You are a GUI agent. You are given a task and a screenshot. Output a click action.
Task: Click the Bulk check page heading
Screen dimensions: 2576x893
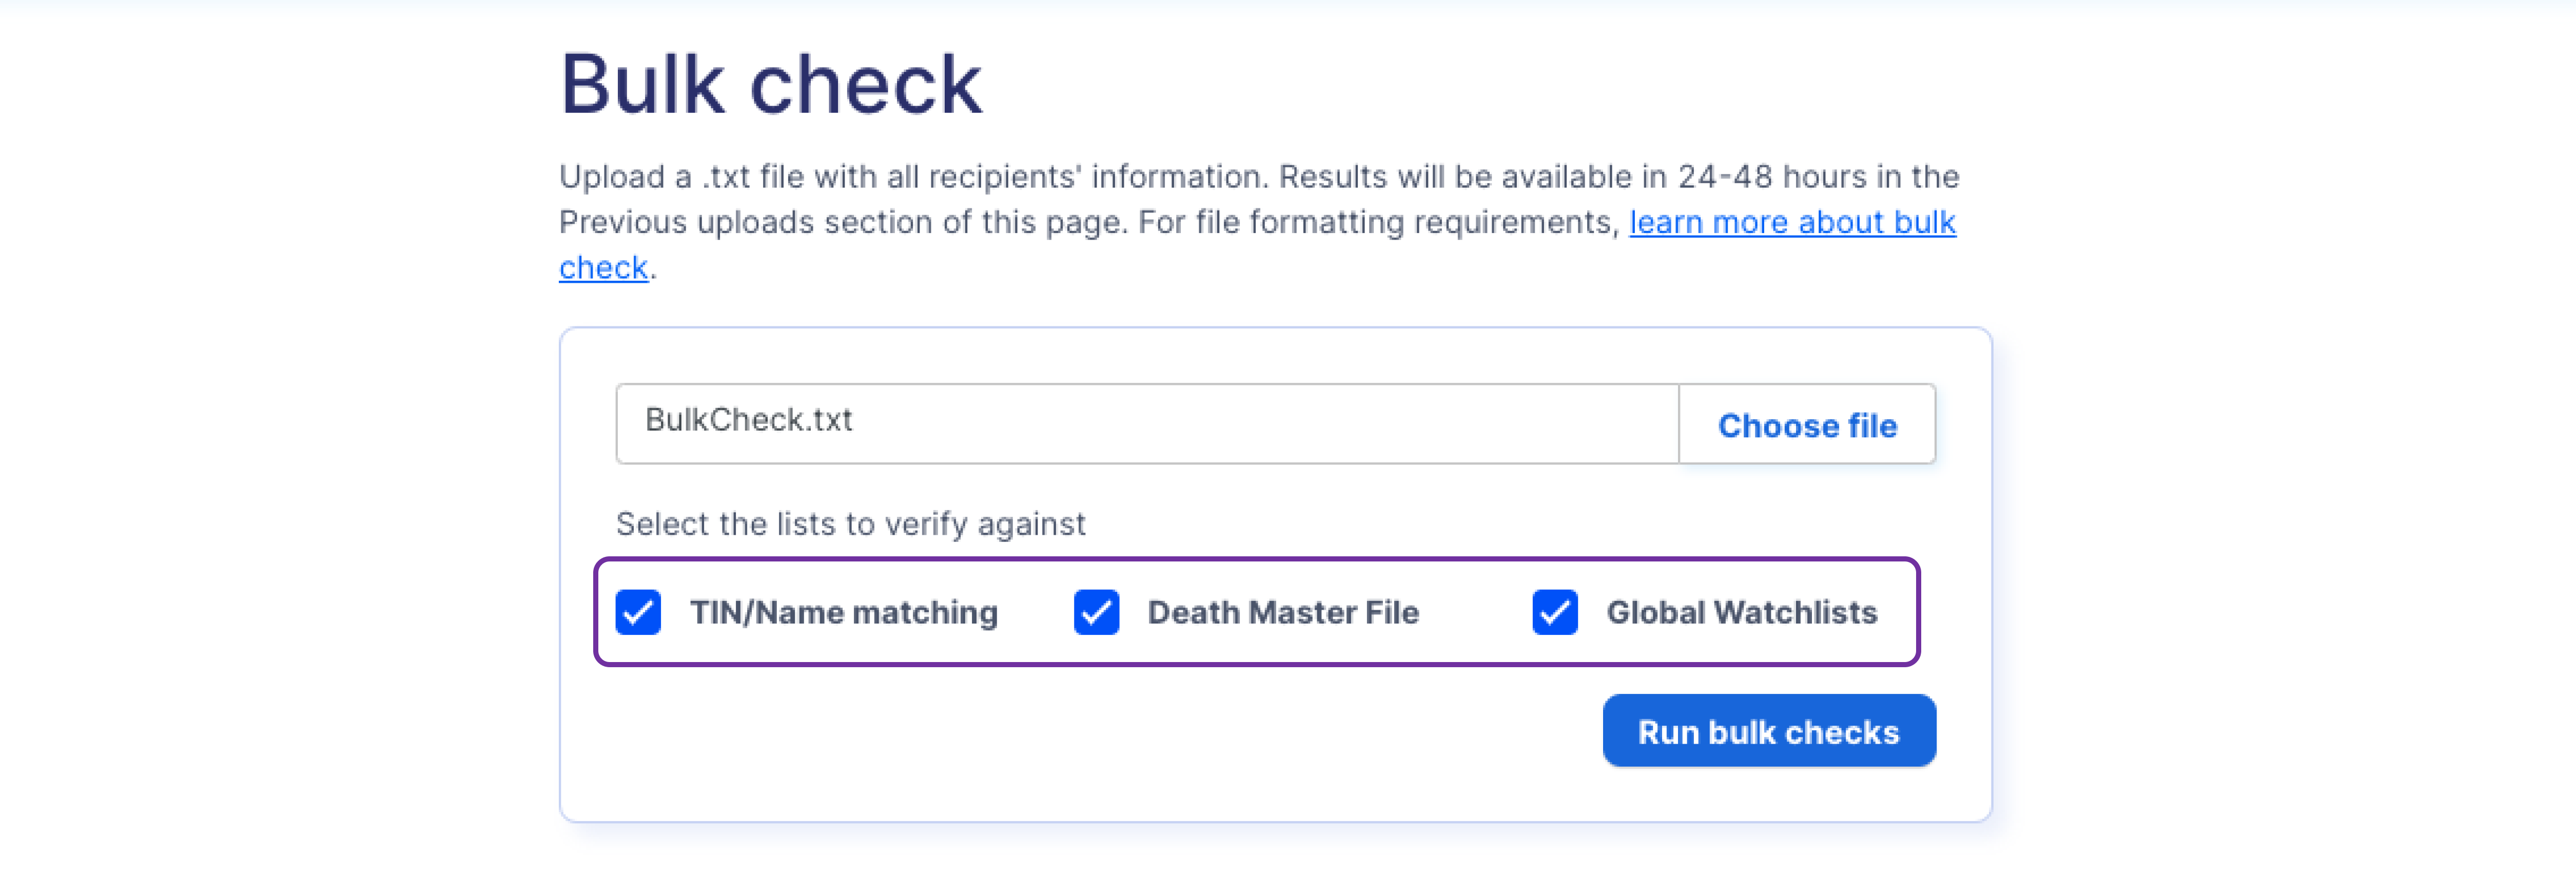point(771,85)
